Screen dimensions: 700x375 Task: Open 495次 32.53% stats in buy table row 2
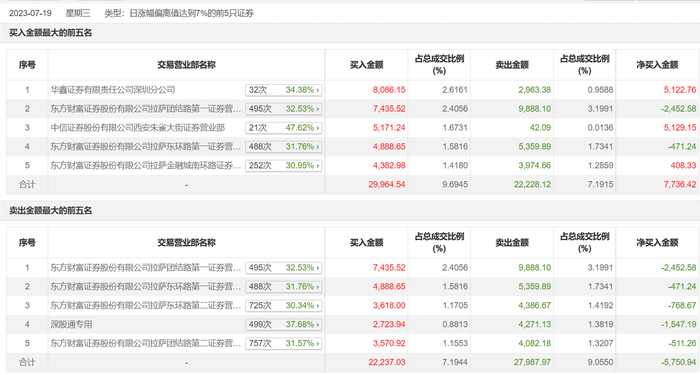pyautogui.click(x=283, y=109)
